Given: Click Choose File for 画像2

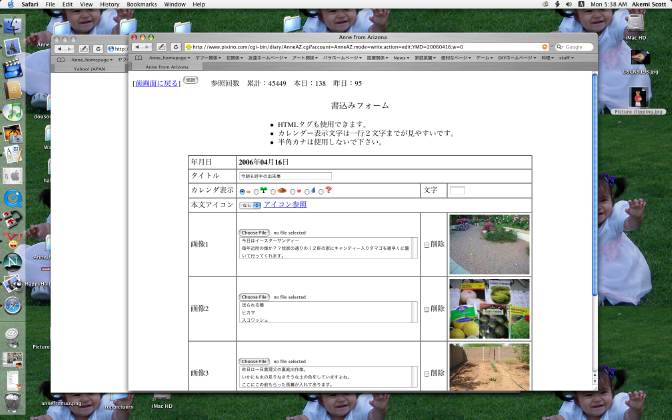Looking at the screenshot, I should [254, 297].
